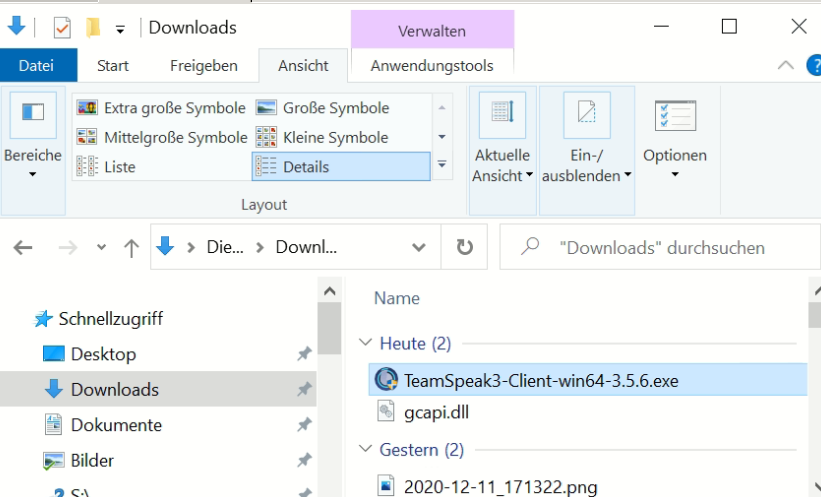Click the Bereiche navigation pane icon
The image size is (821, 497).
[32, 112]
